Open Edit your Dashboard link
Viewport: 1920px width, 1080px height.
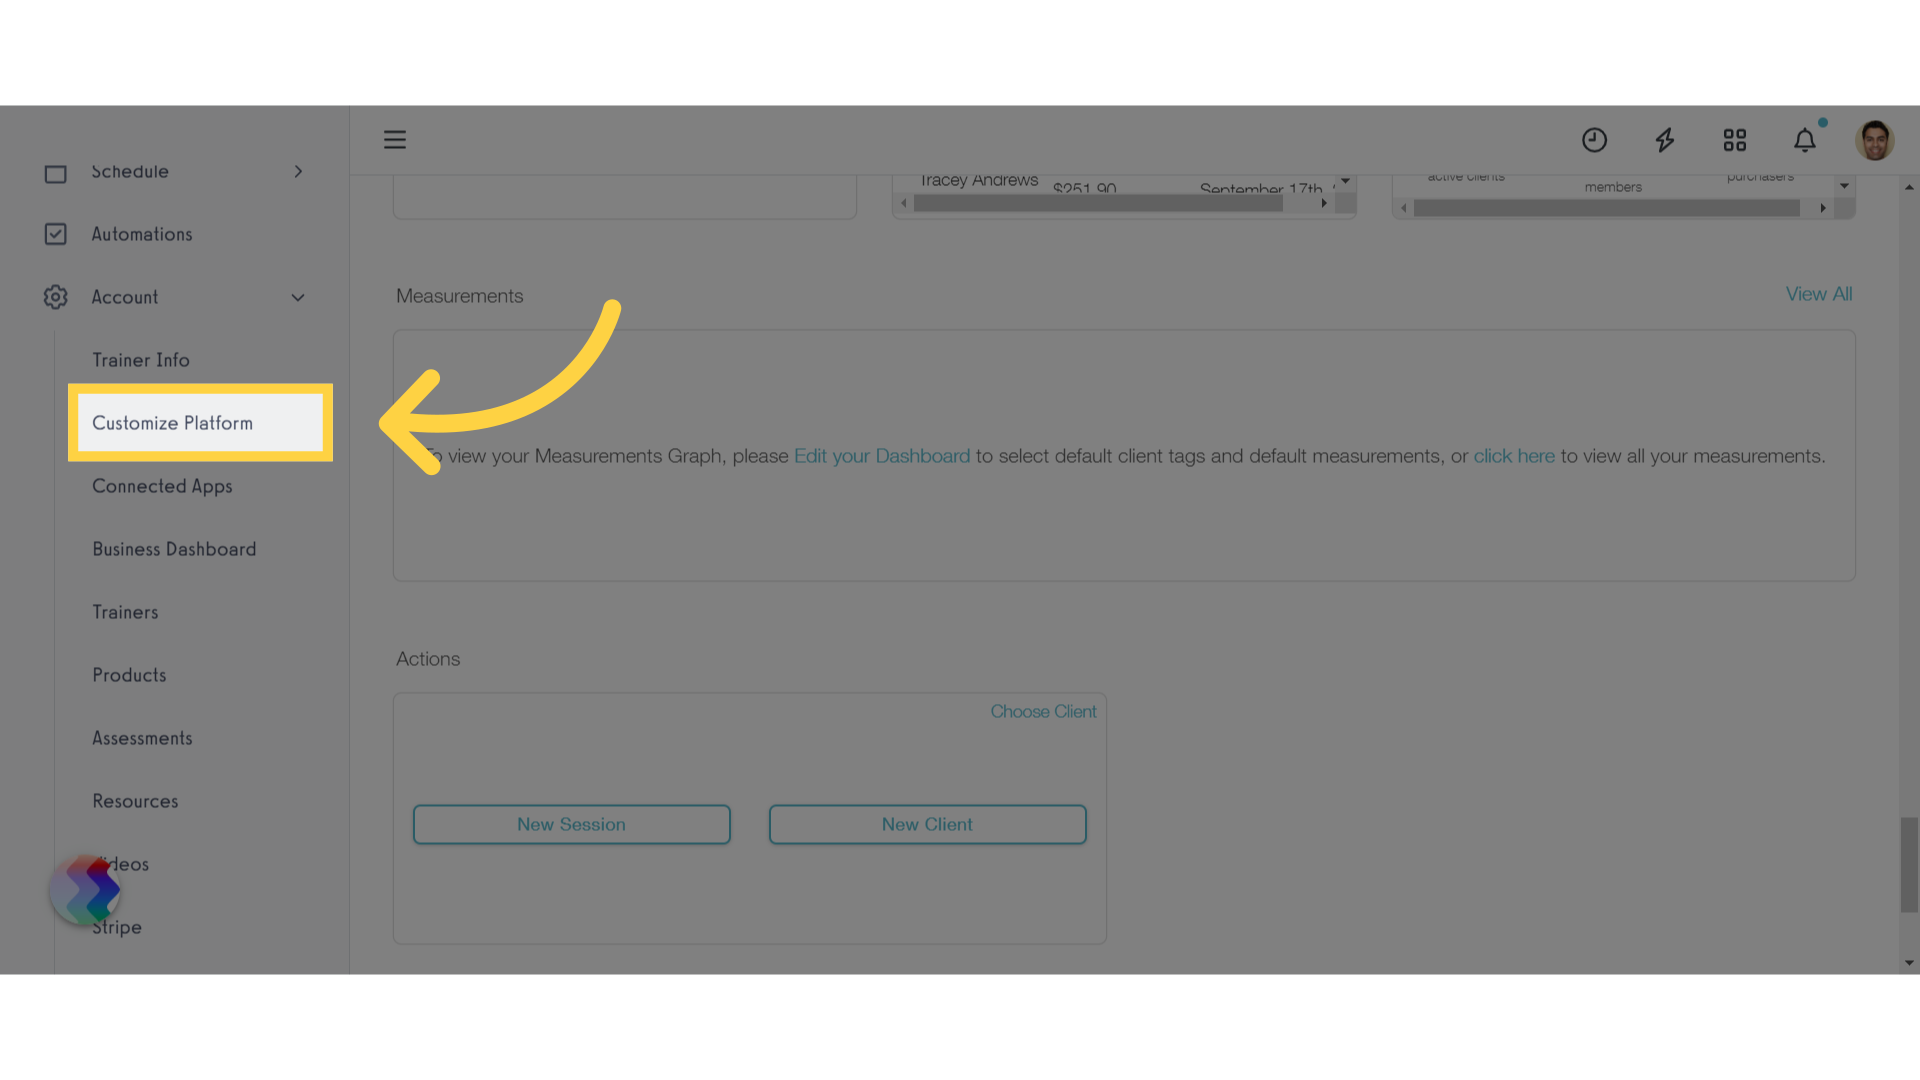pyautogui.click(x=881, y=455)
